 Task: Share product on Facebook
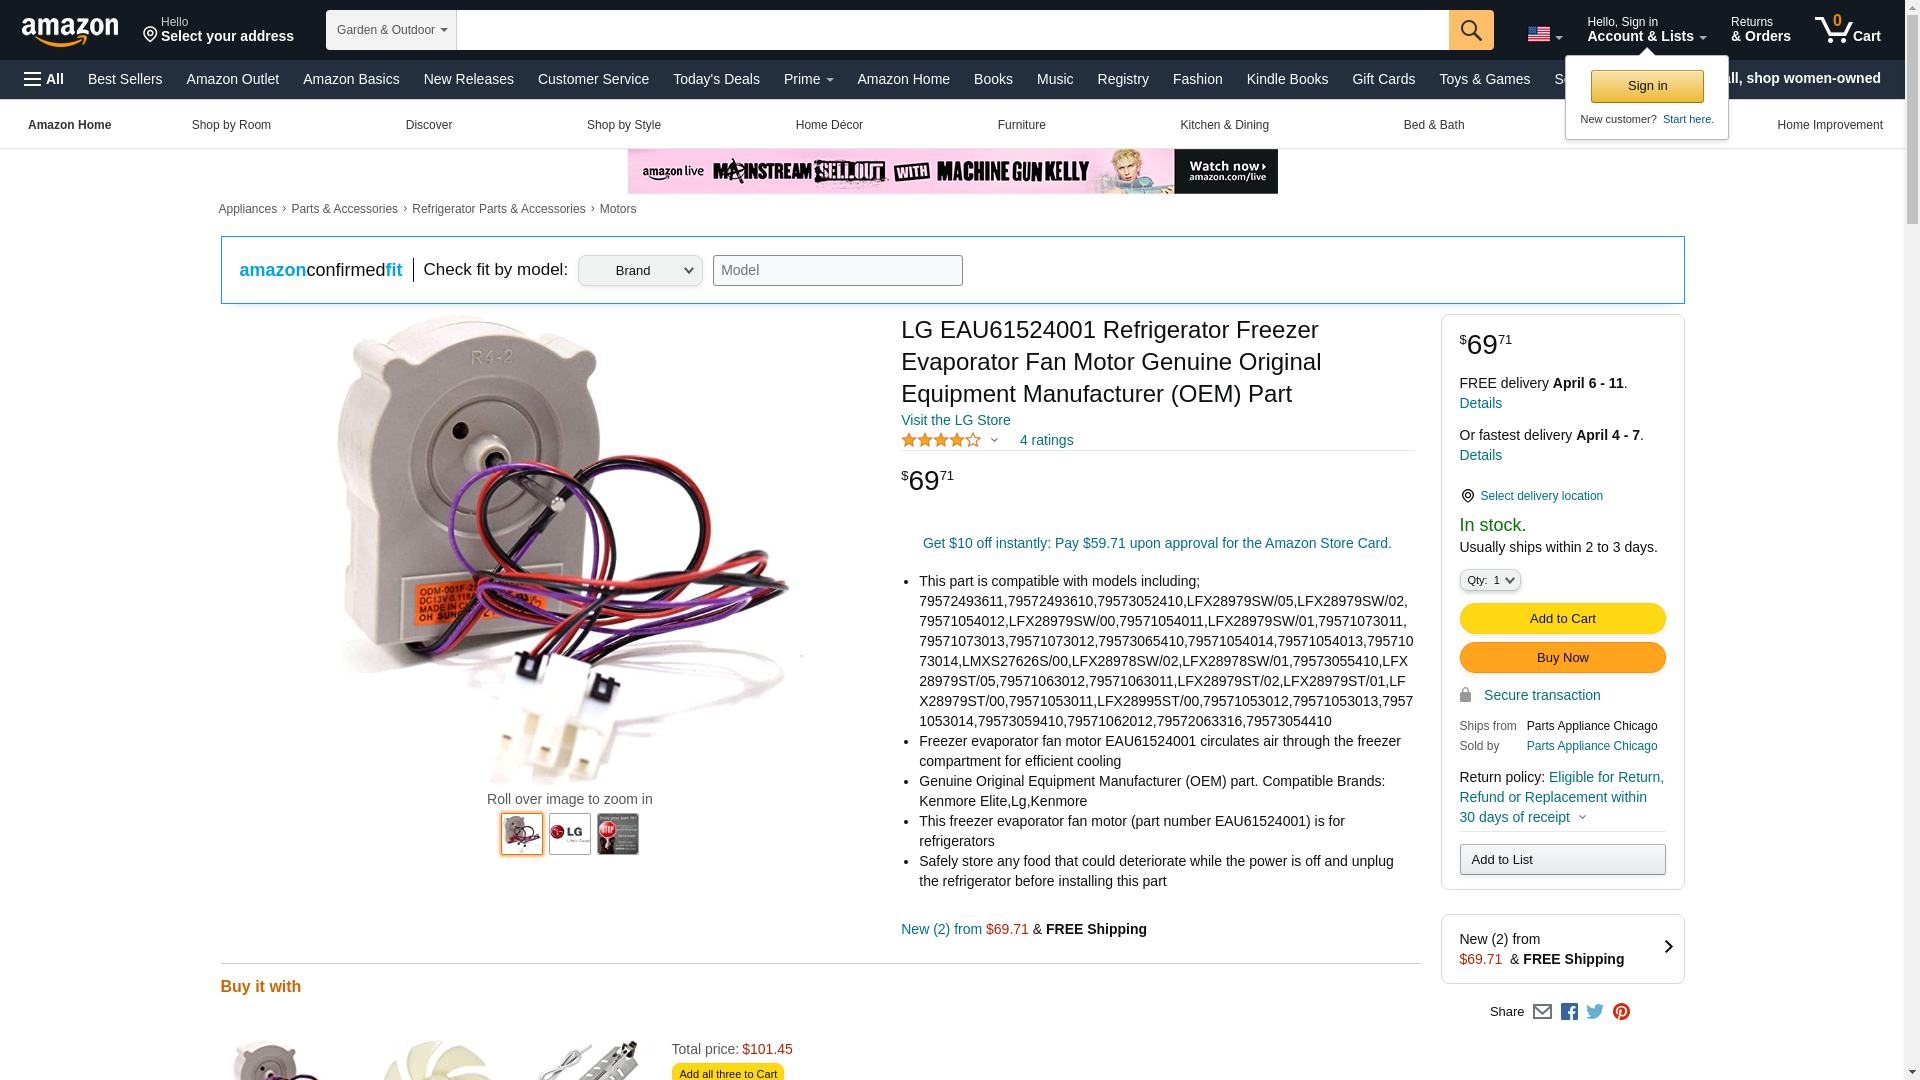pos(1569,1012)
